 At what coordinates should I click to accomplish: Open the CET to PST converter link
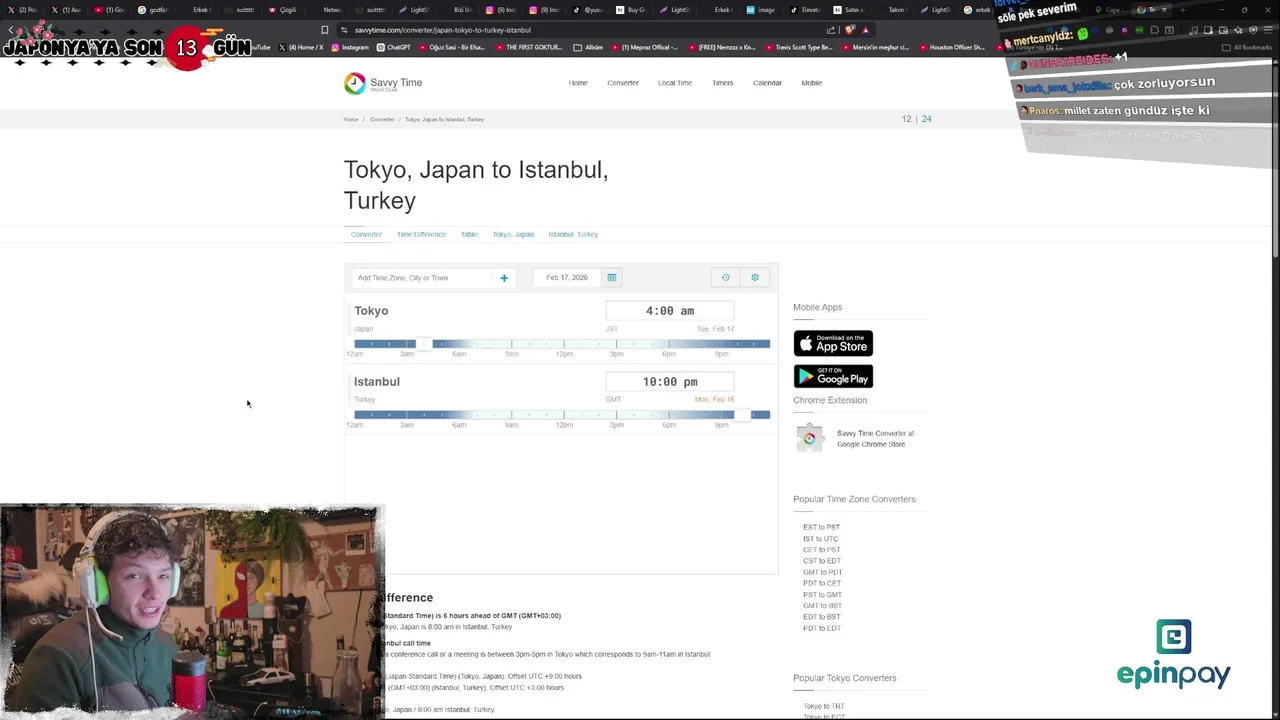821,549
